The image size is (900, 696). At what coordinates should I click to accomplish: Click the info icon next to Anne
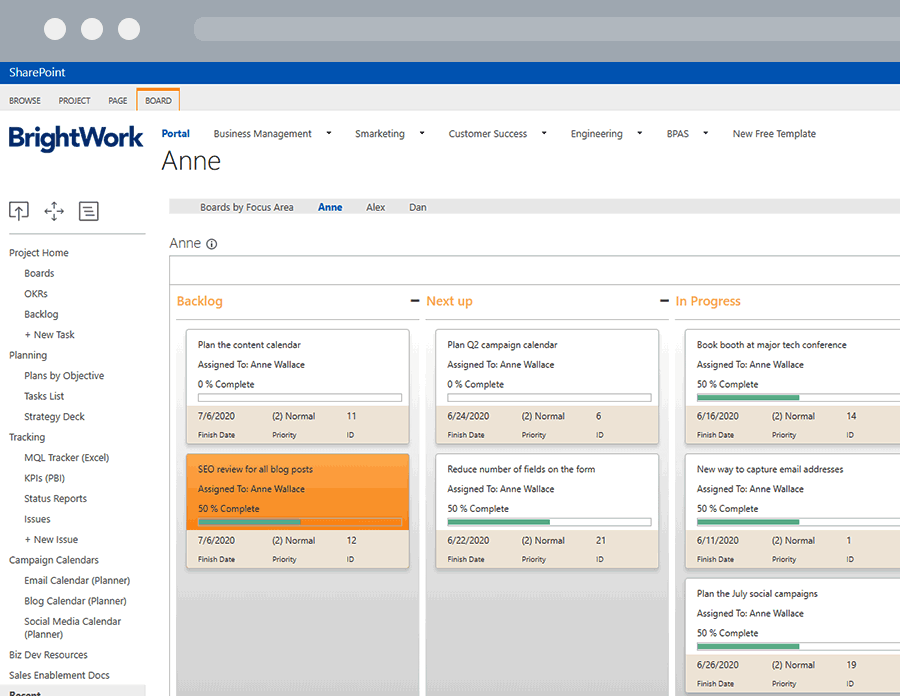pos(212,244)
